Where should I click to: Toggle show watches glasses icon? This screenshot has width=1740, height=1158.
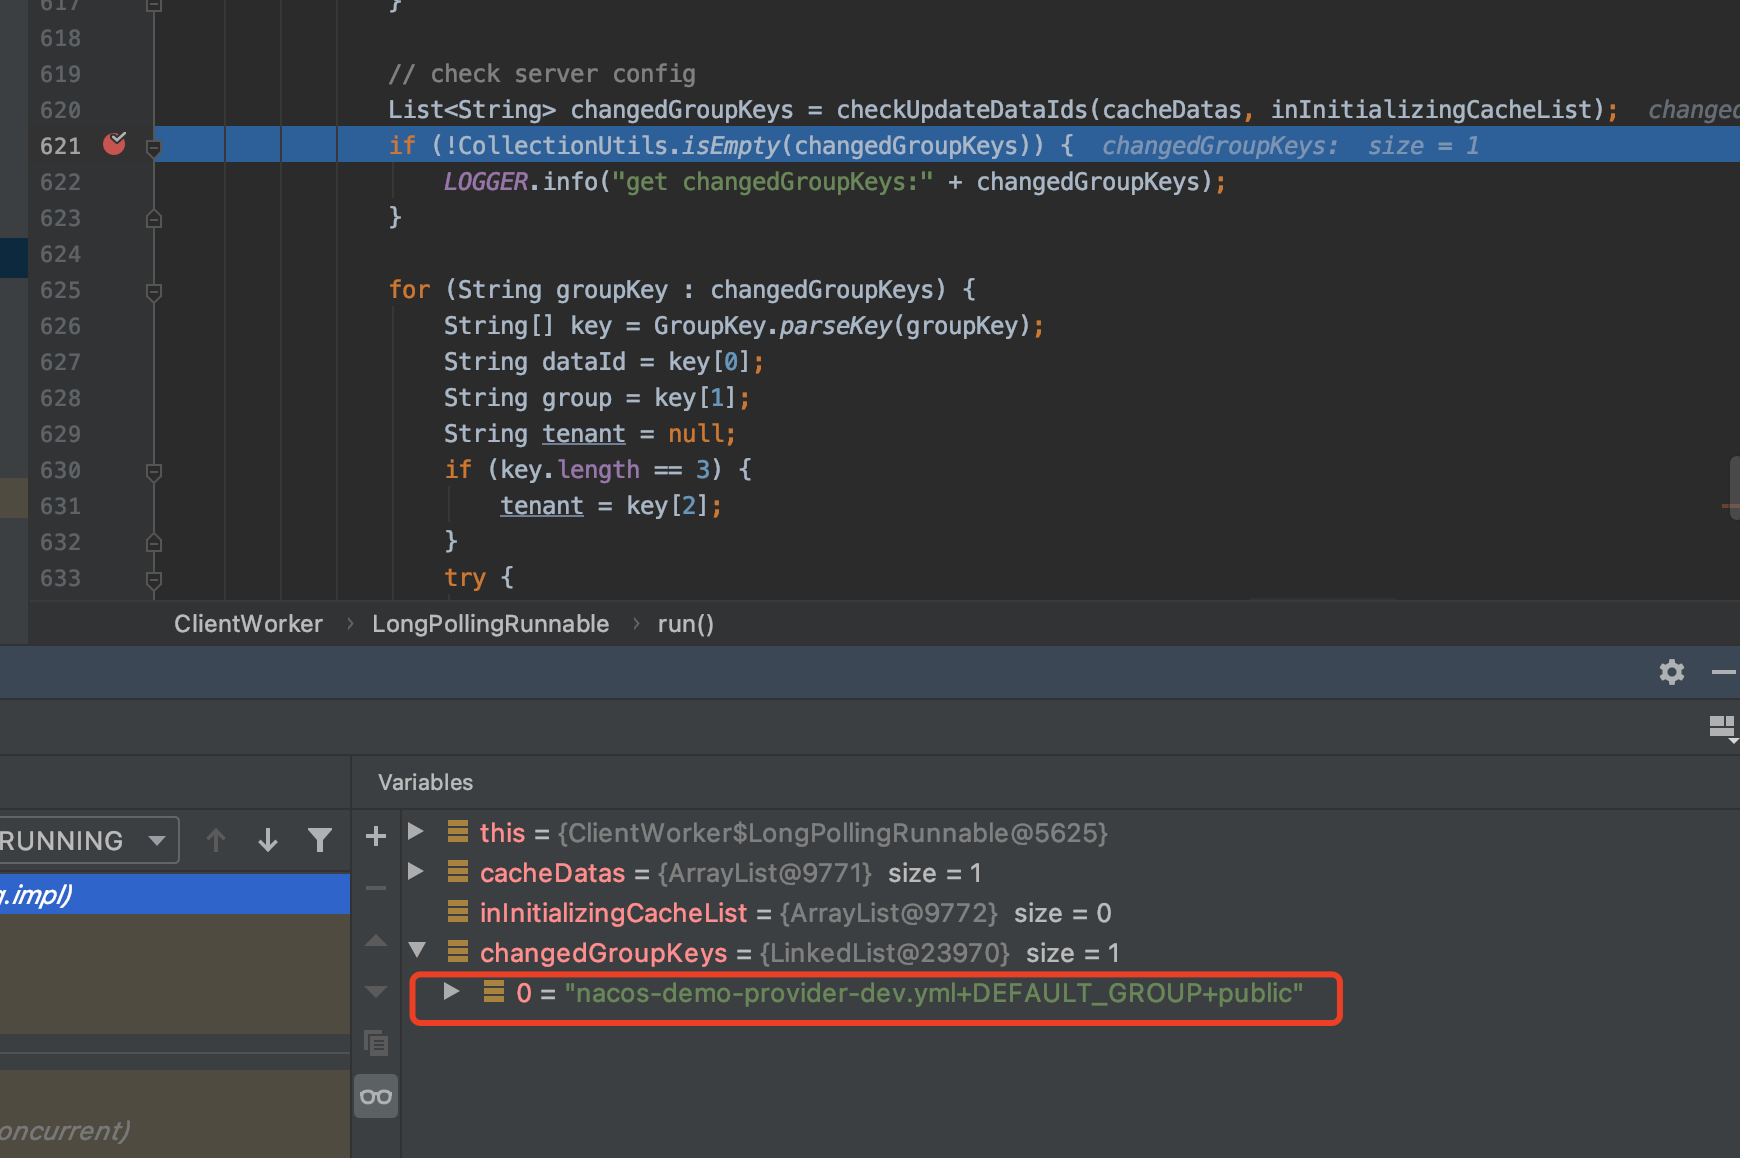coord(376,1097)
